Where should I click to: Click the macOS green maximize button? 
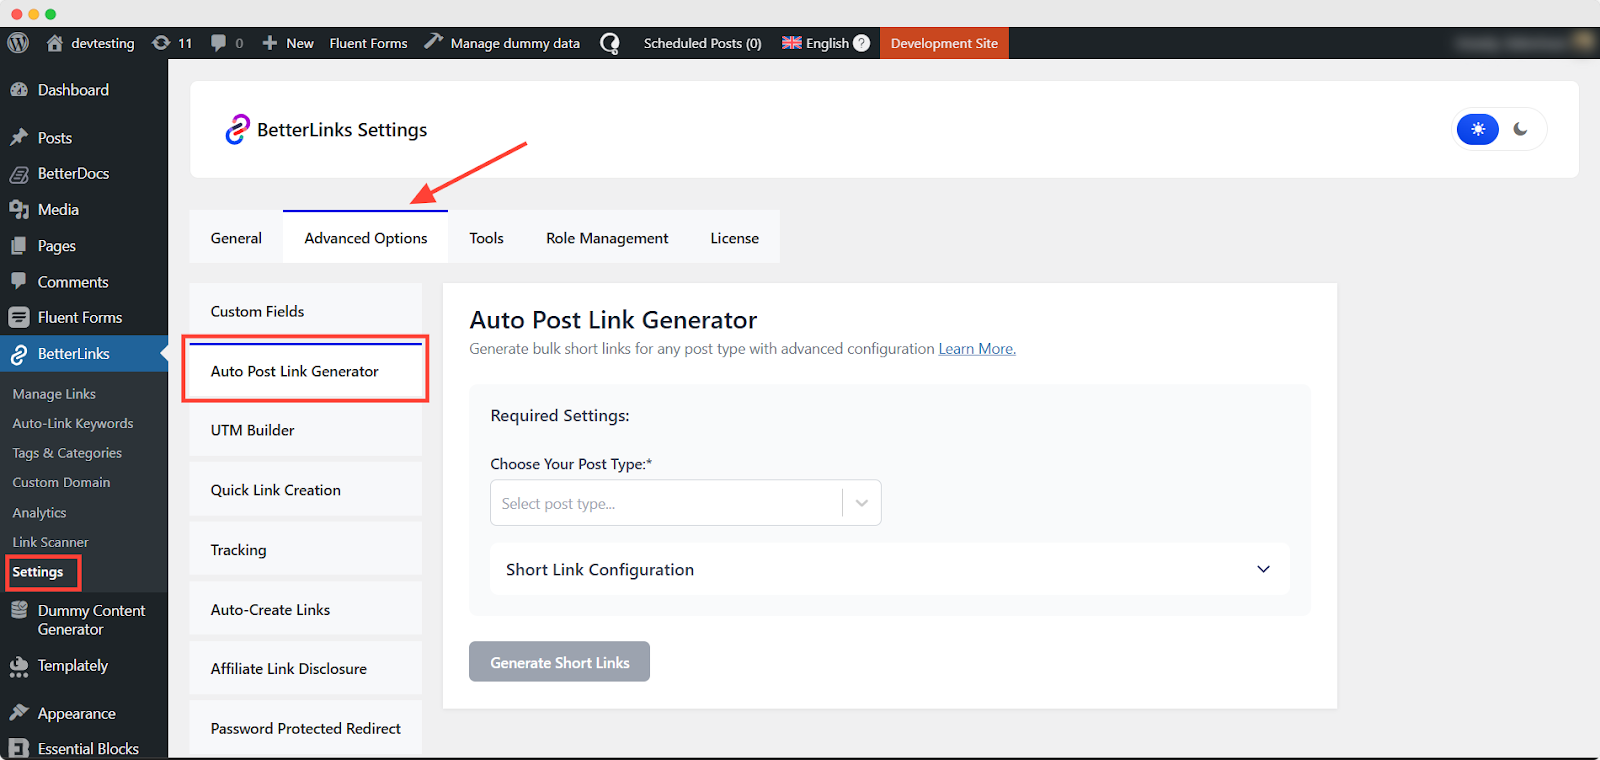[51, 14]
